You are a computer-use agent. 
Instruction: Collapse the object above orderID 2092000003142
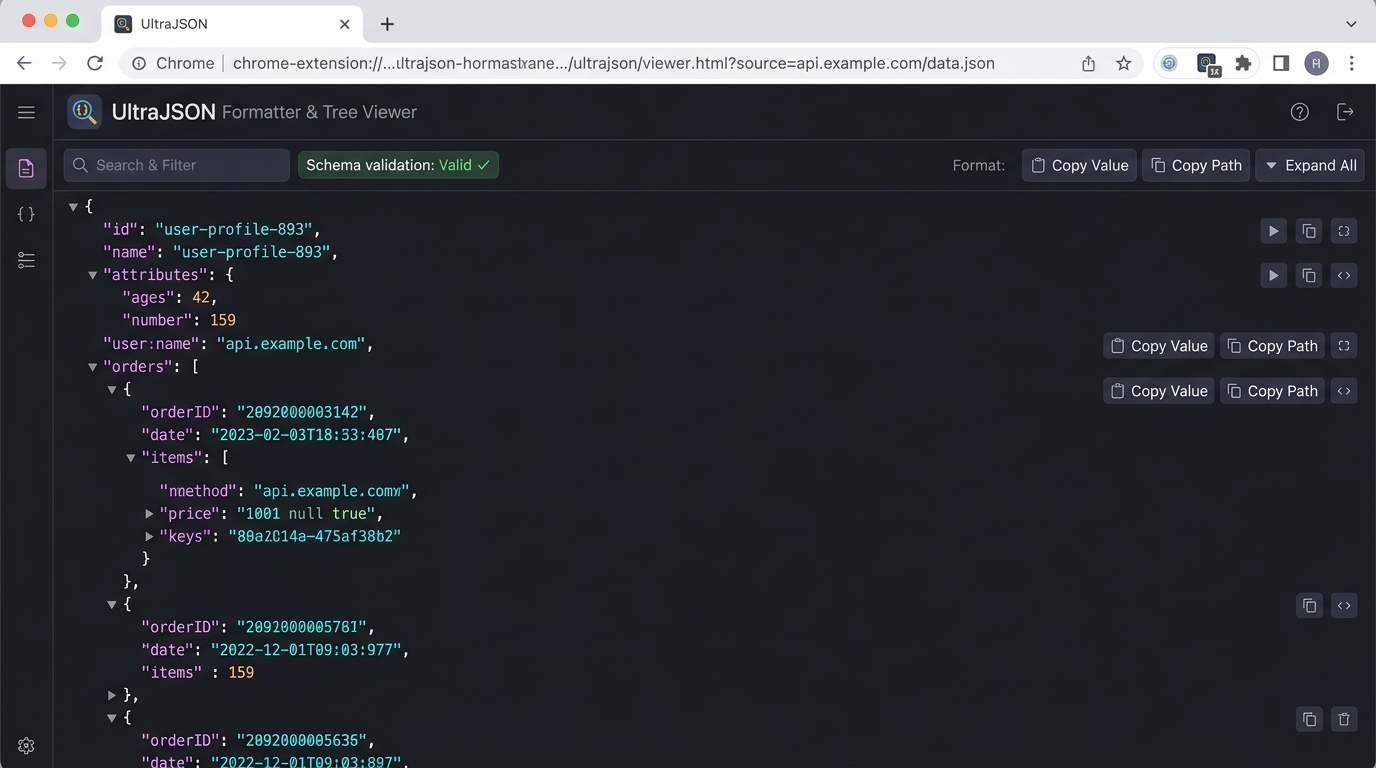click(x=111, y=390)
